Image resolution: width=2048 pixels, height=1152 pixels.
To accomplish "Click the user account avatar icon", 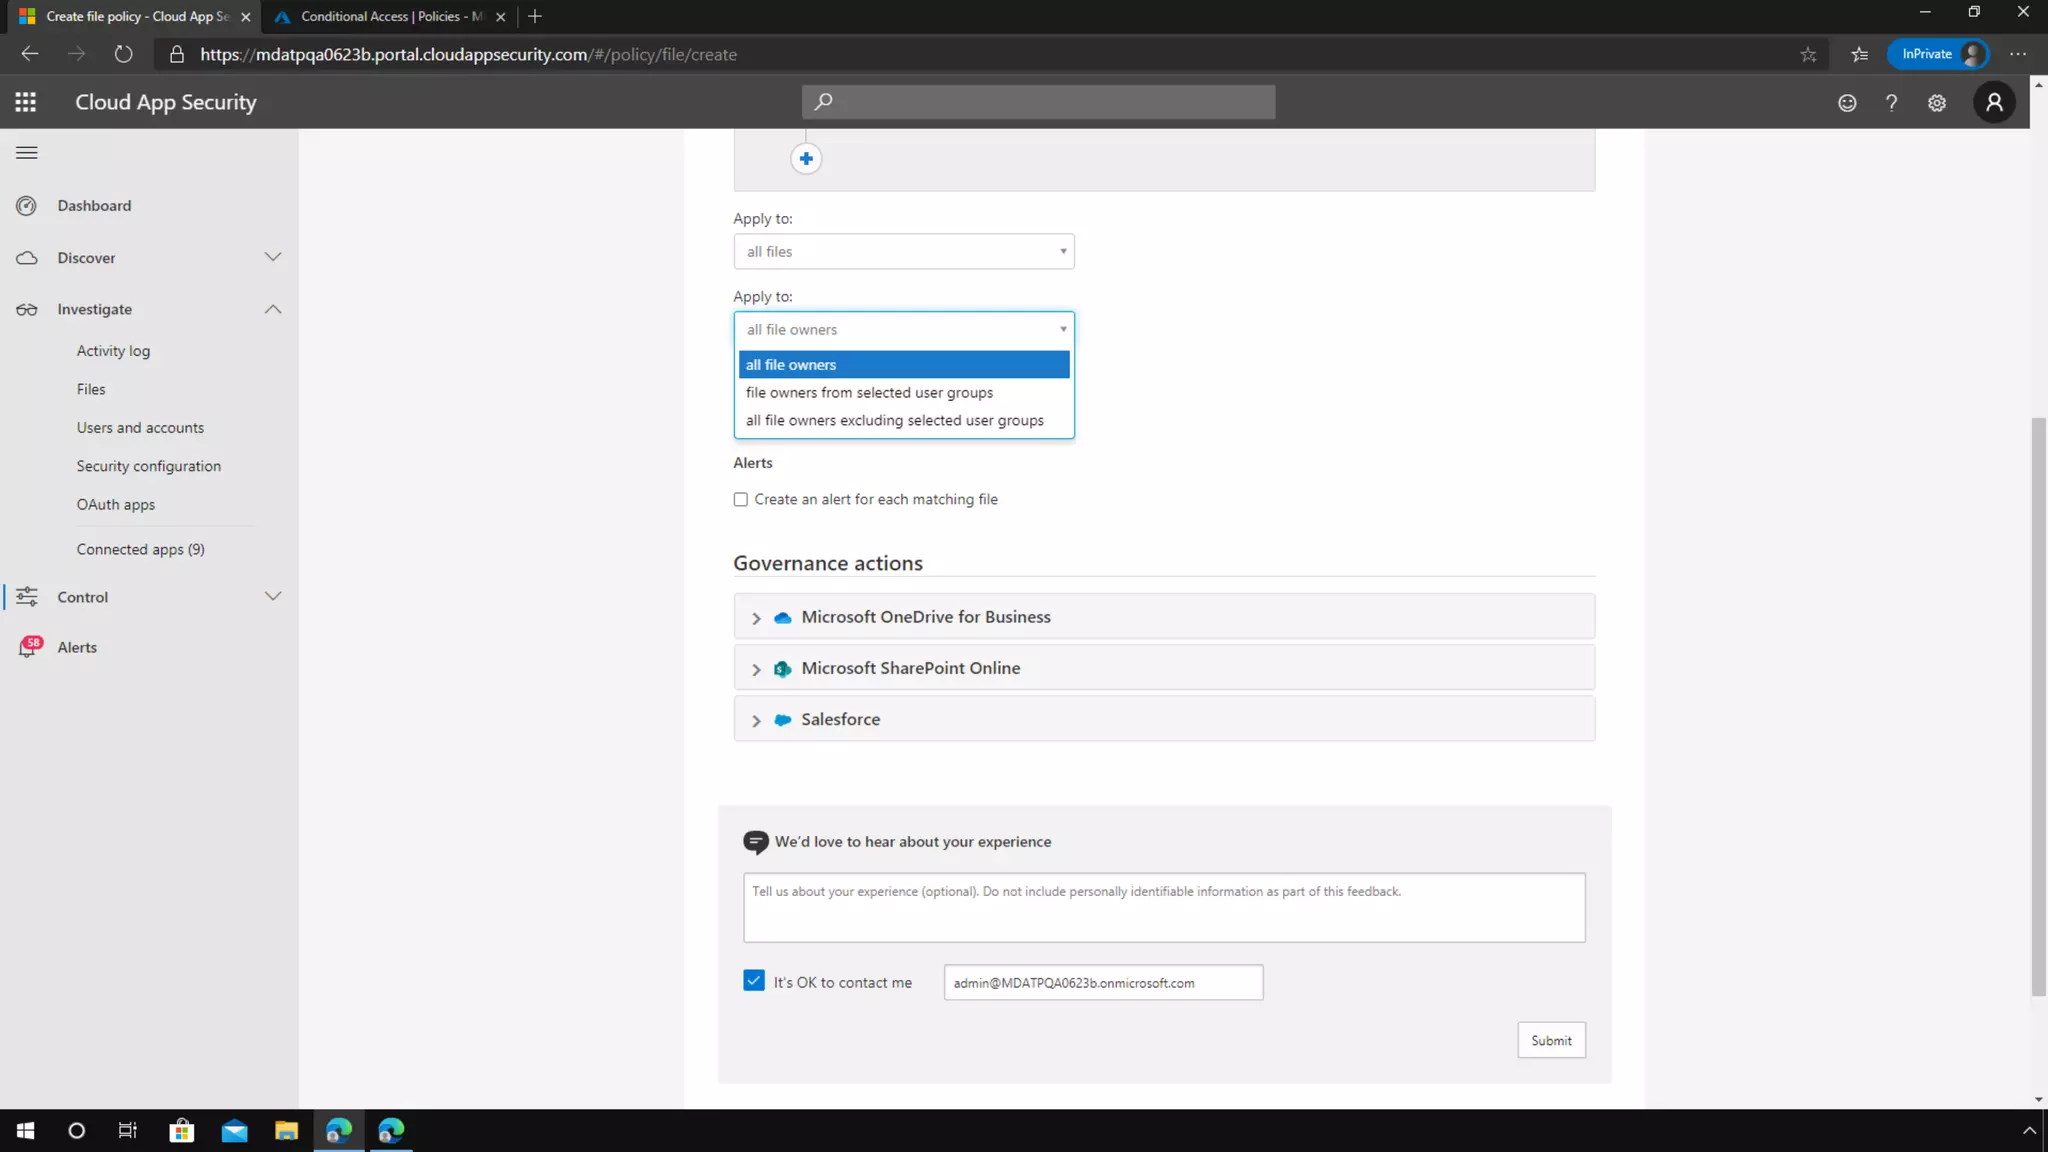I will tap(1994, 102).
